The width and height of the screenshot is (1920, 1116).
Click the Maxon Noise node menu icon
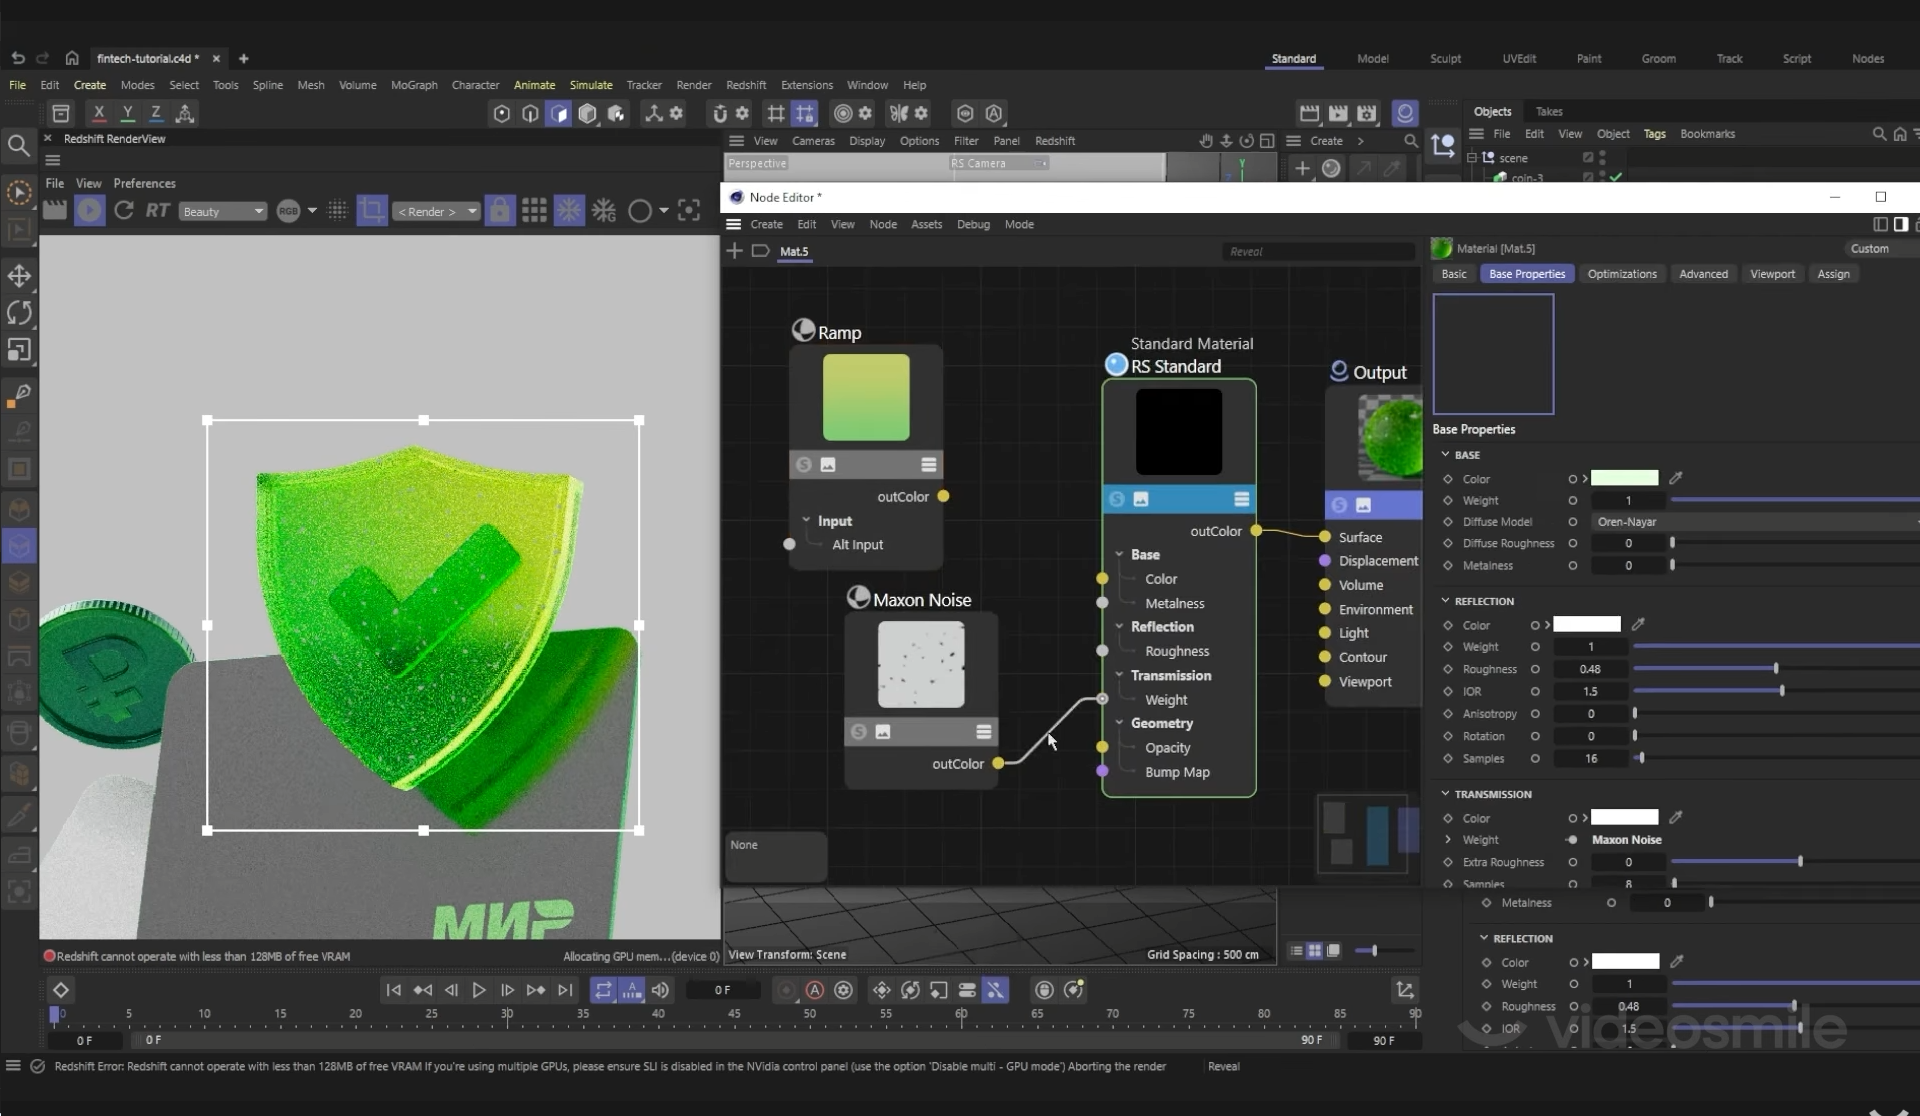coord(984,732)
